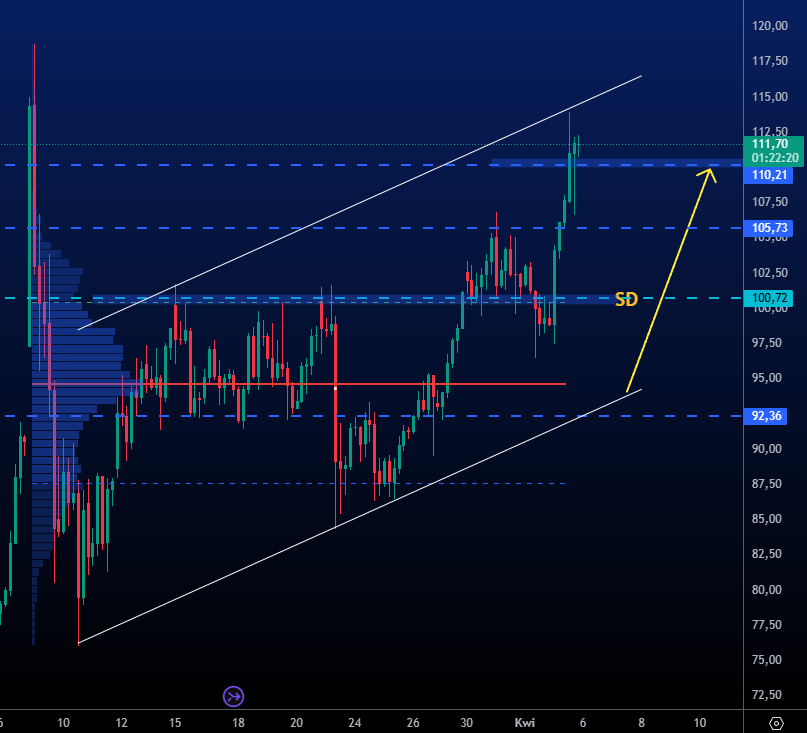Viewport: 807px width, 733px height.
Task: Click date 20 on the time axis
Action: 296,723
